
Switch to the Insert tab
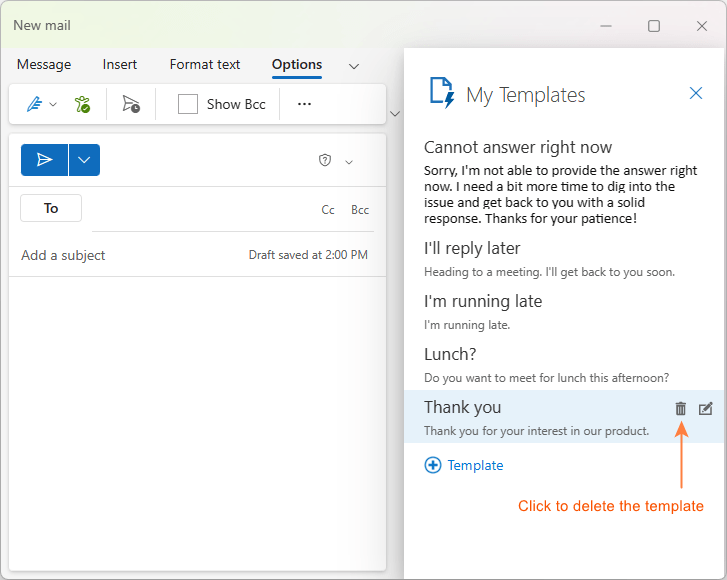click(120, 64)
